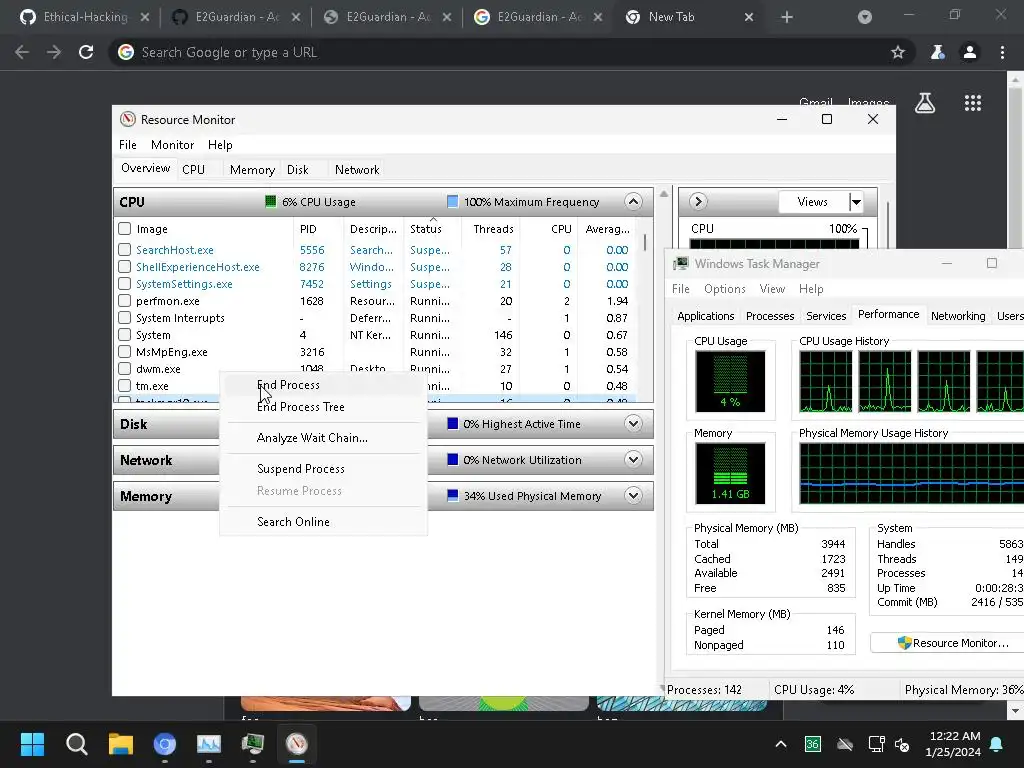
Task: Close the New Tab tab
Action: click(x=749, y=17)
